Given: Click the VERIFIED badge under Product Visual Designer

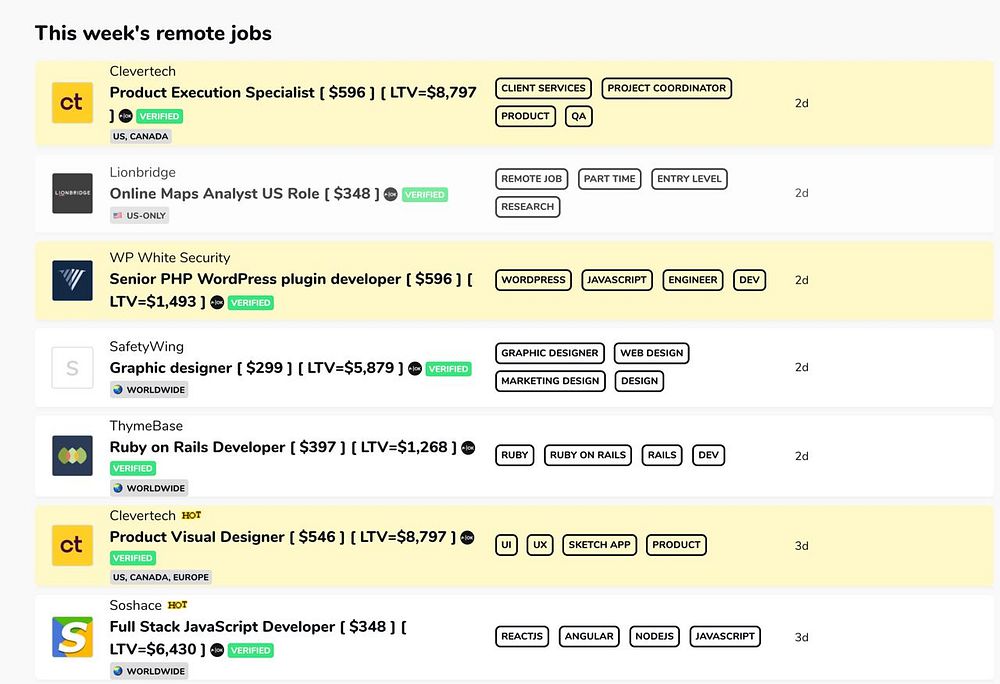Looking at the screenshot, I should click(x=133, y=558).
